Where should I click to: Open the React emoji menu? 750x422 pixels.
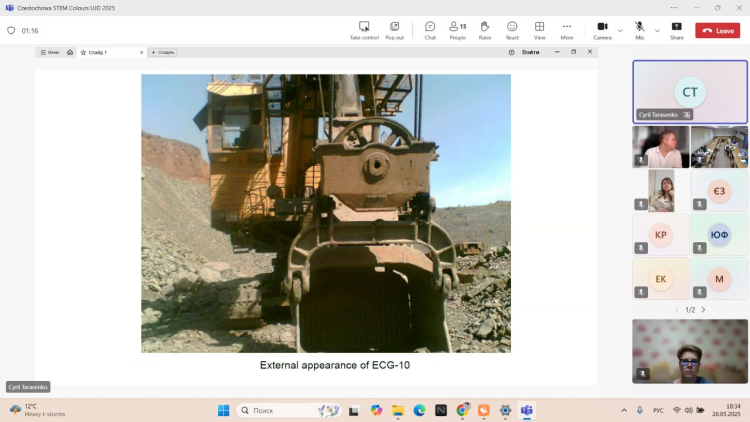(512, 30)
